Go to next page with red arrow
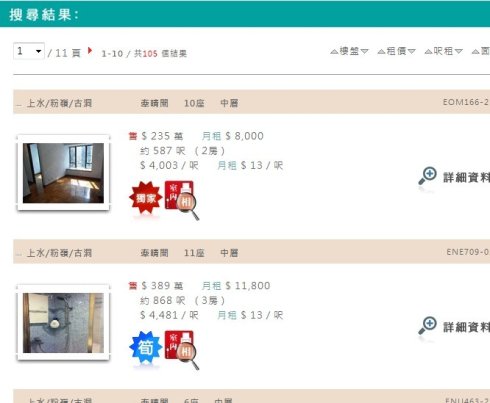 (x=90, y=51)
